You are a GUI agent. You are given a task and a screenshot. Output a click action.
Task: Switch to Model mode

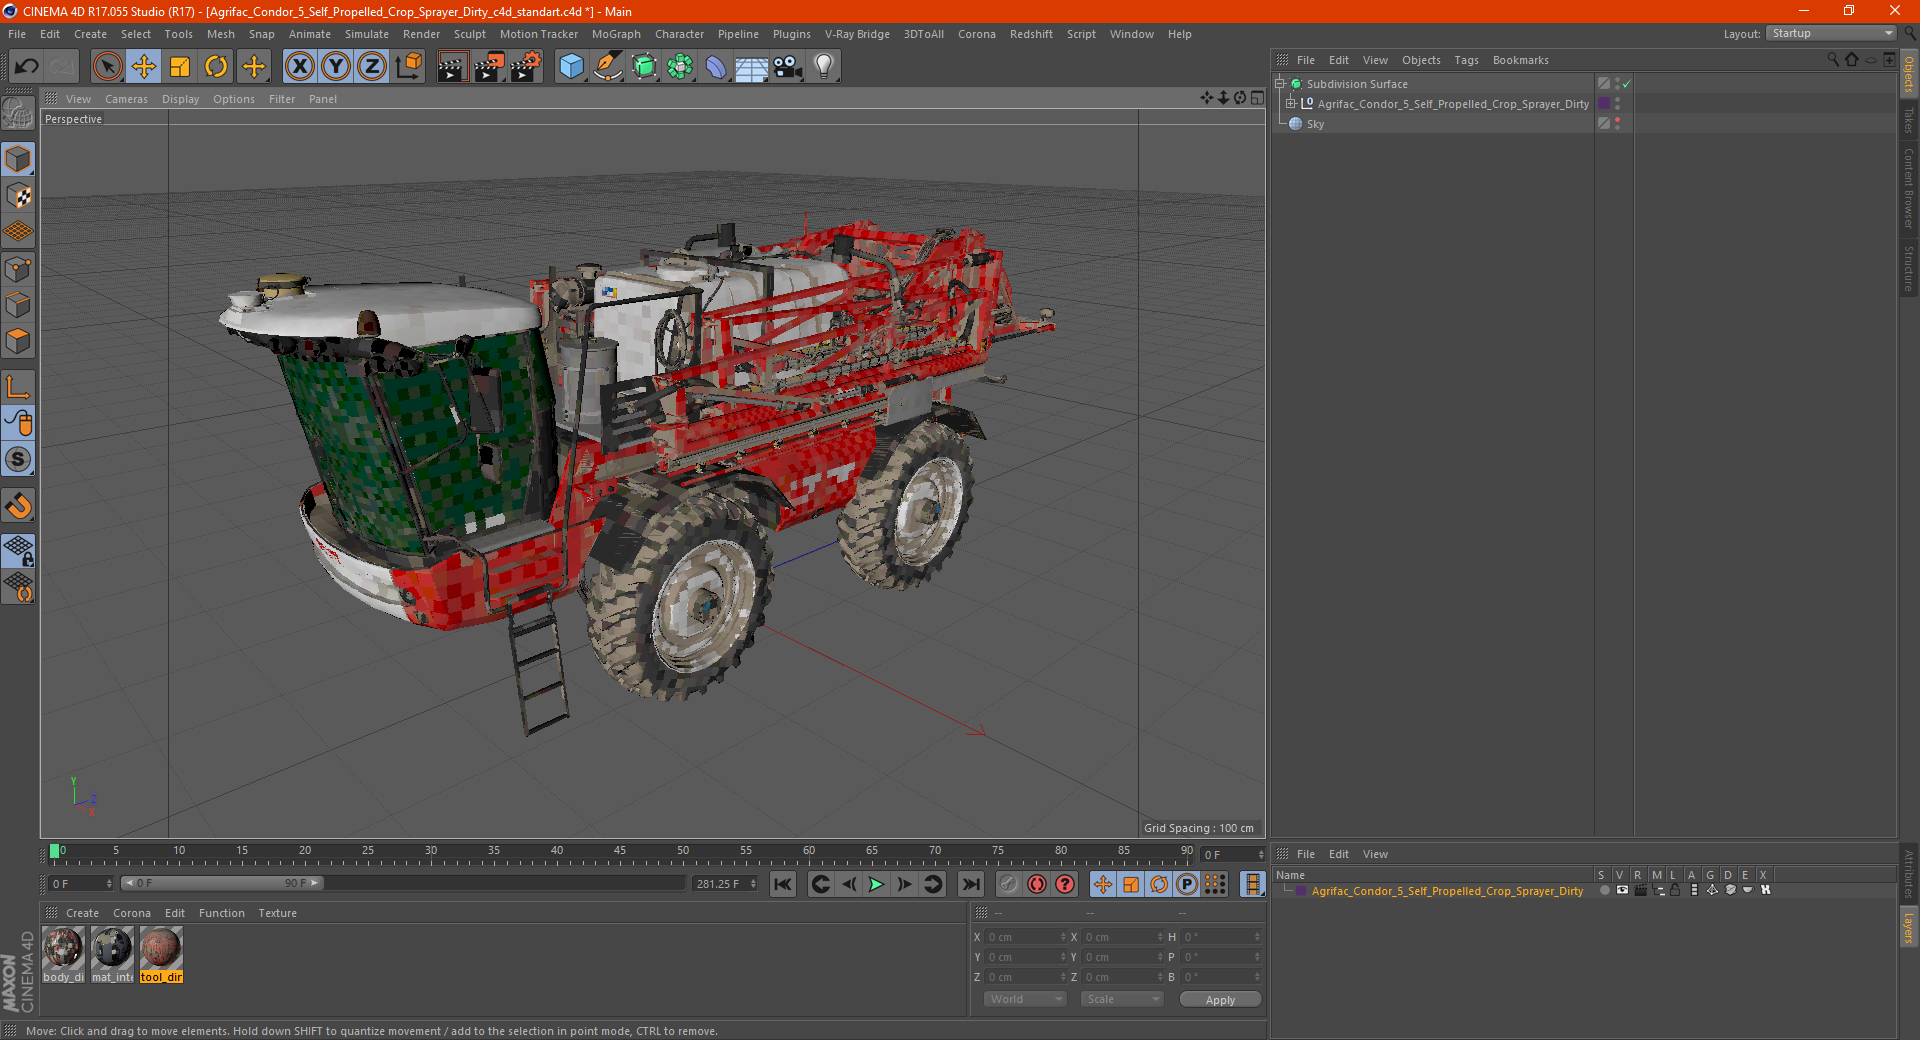pyautogui.click(x=18, y=159)
